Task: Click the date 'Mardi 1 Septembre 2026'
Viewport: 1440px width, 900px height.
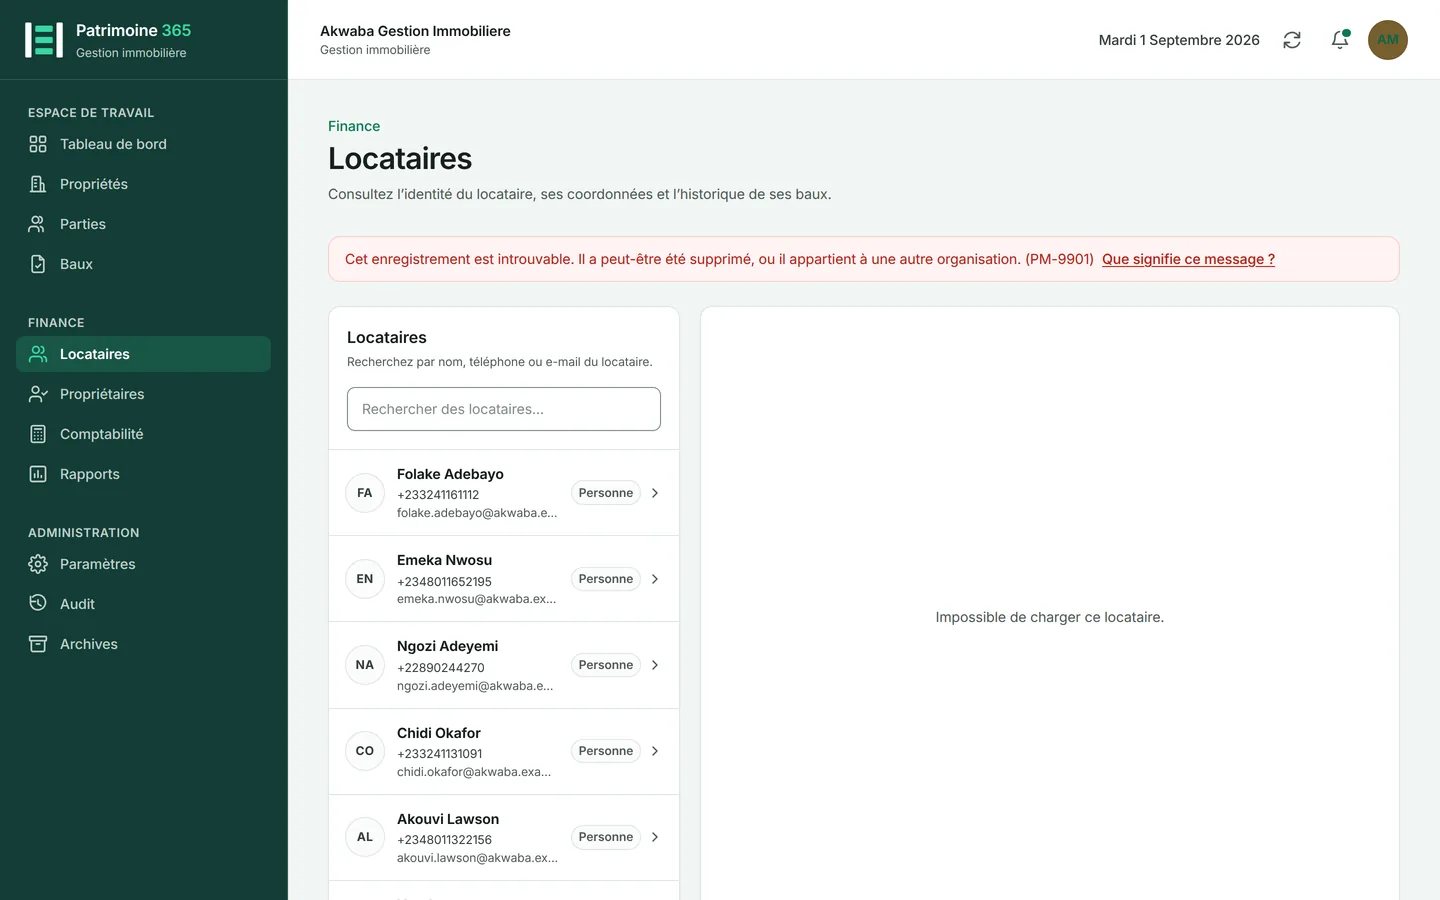Action: [x=1179, y=40]
